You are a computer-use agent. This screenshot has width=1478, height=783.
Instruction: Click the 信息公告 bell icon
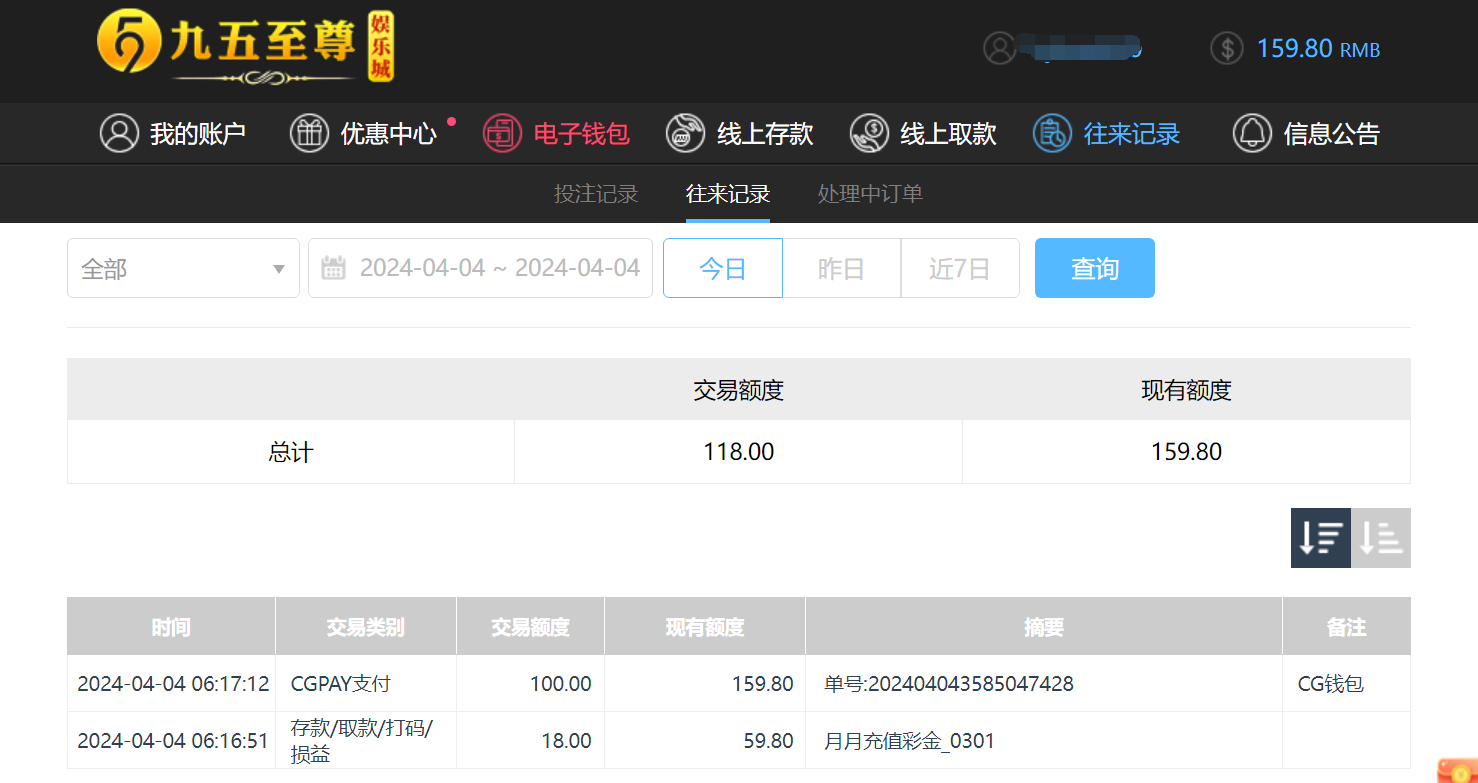[x=1252, y=133]
